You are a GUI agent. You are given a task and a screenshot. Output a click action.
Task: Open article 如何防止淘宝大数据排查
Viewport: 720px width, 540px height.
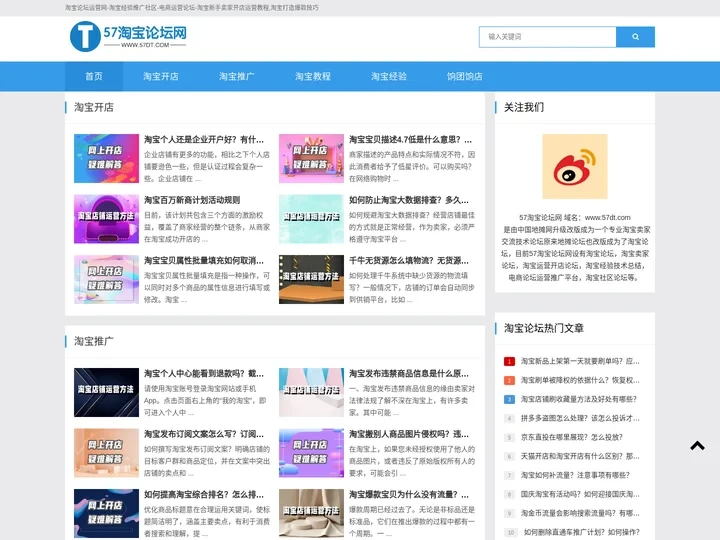409,200
